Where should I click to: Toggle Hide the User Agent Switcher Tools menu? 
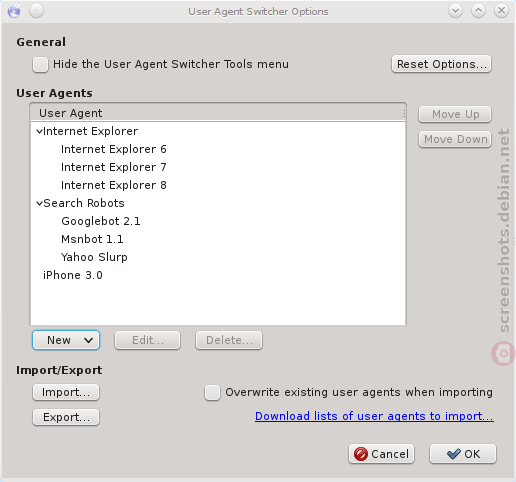click(x=40, y=64)
